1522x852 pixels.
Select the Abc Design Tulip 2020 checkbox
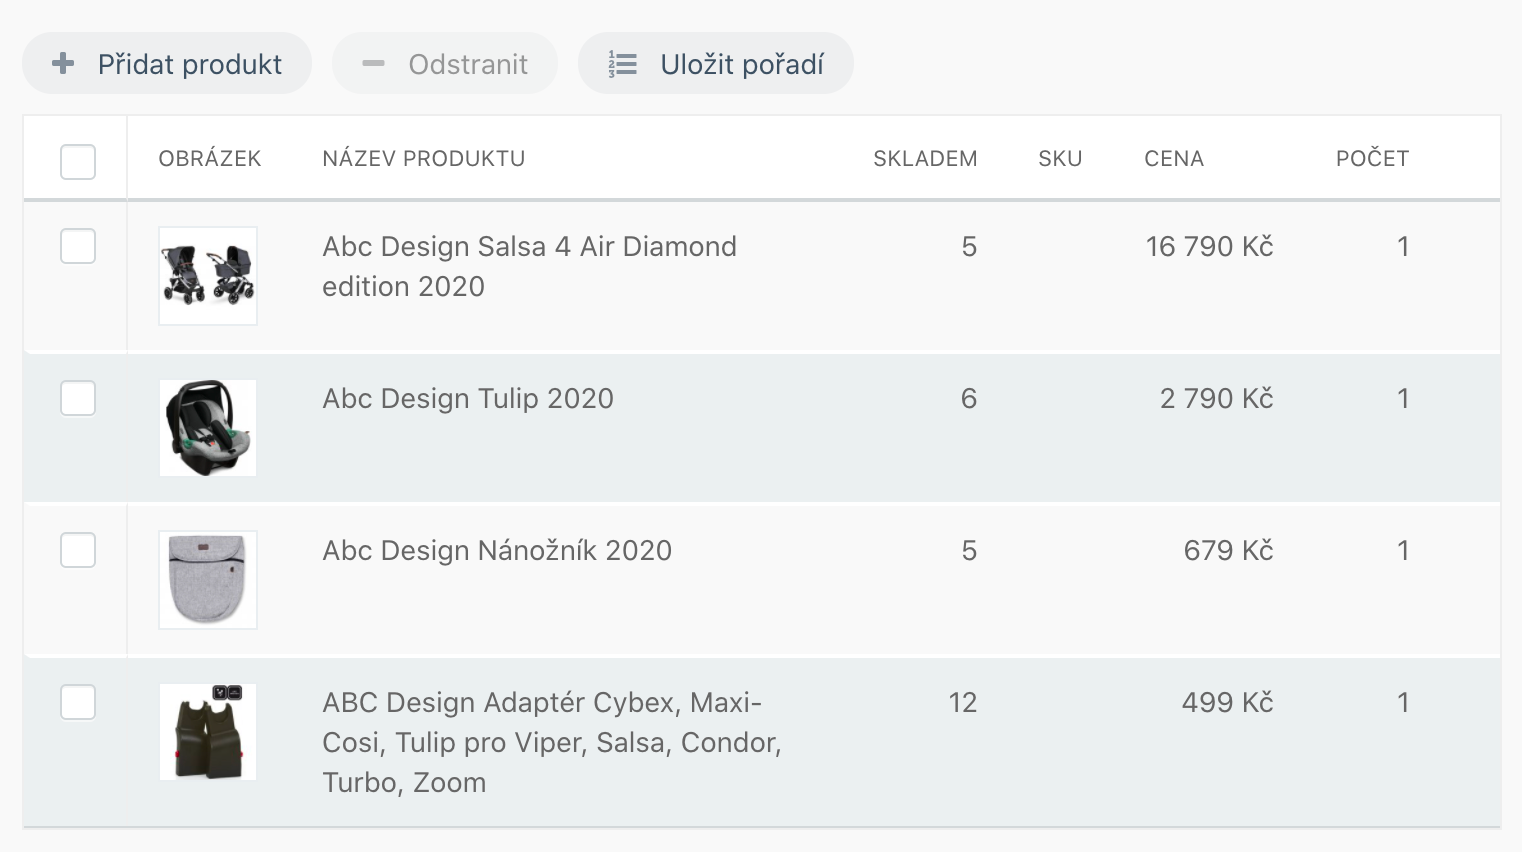(x=78, y=398)
